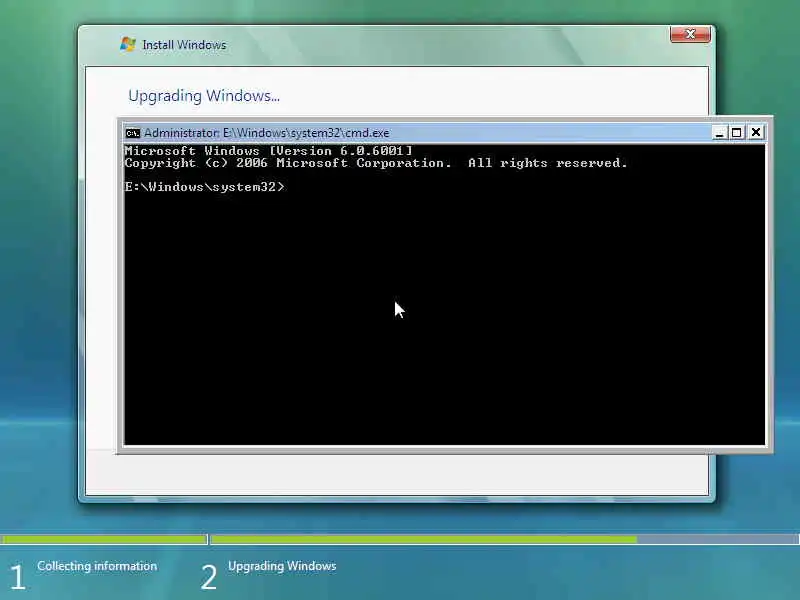Click the Collecting information progress bar
Screen dimensions: 800x600
coord(104,539)
